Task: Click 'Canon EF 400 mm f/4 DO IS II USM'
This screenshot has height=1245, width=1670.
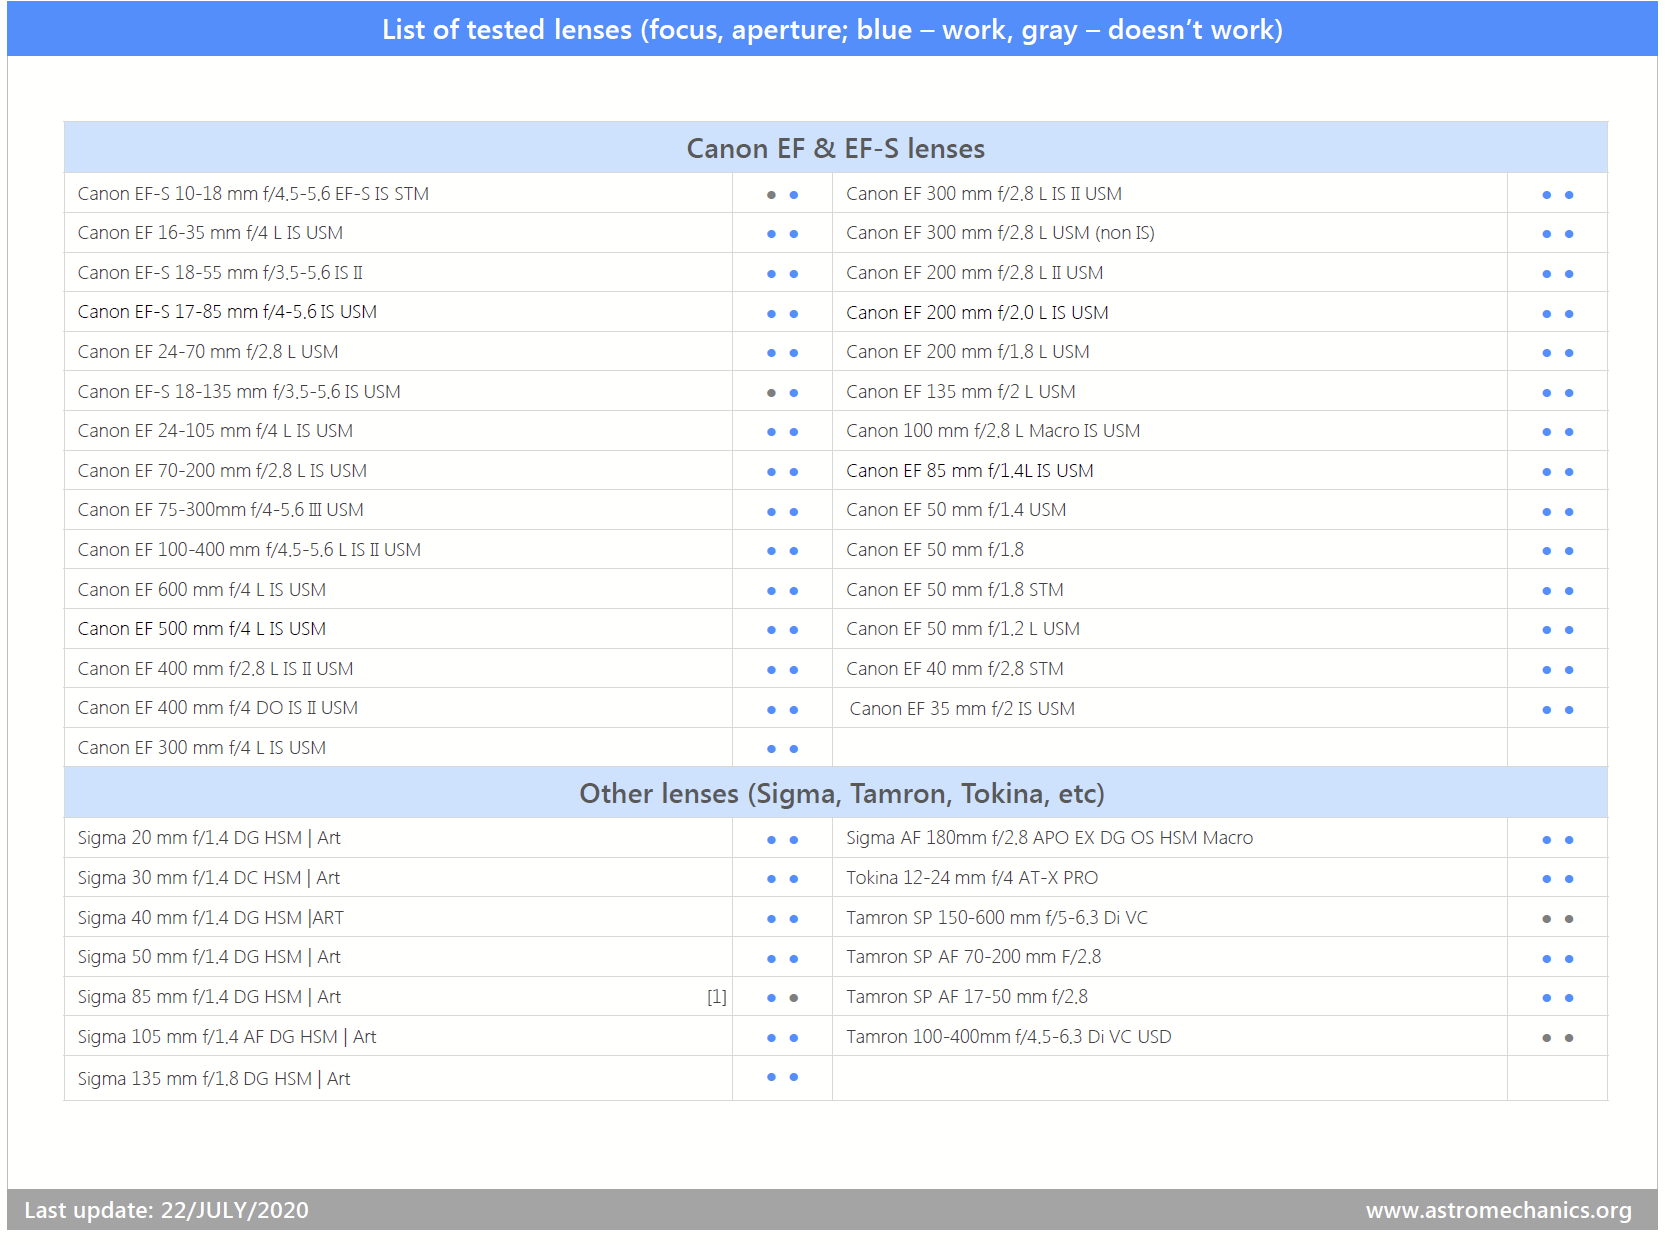Action: click(218, 708)
